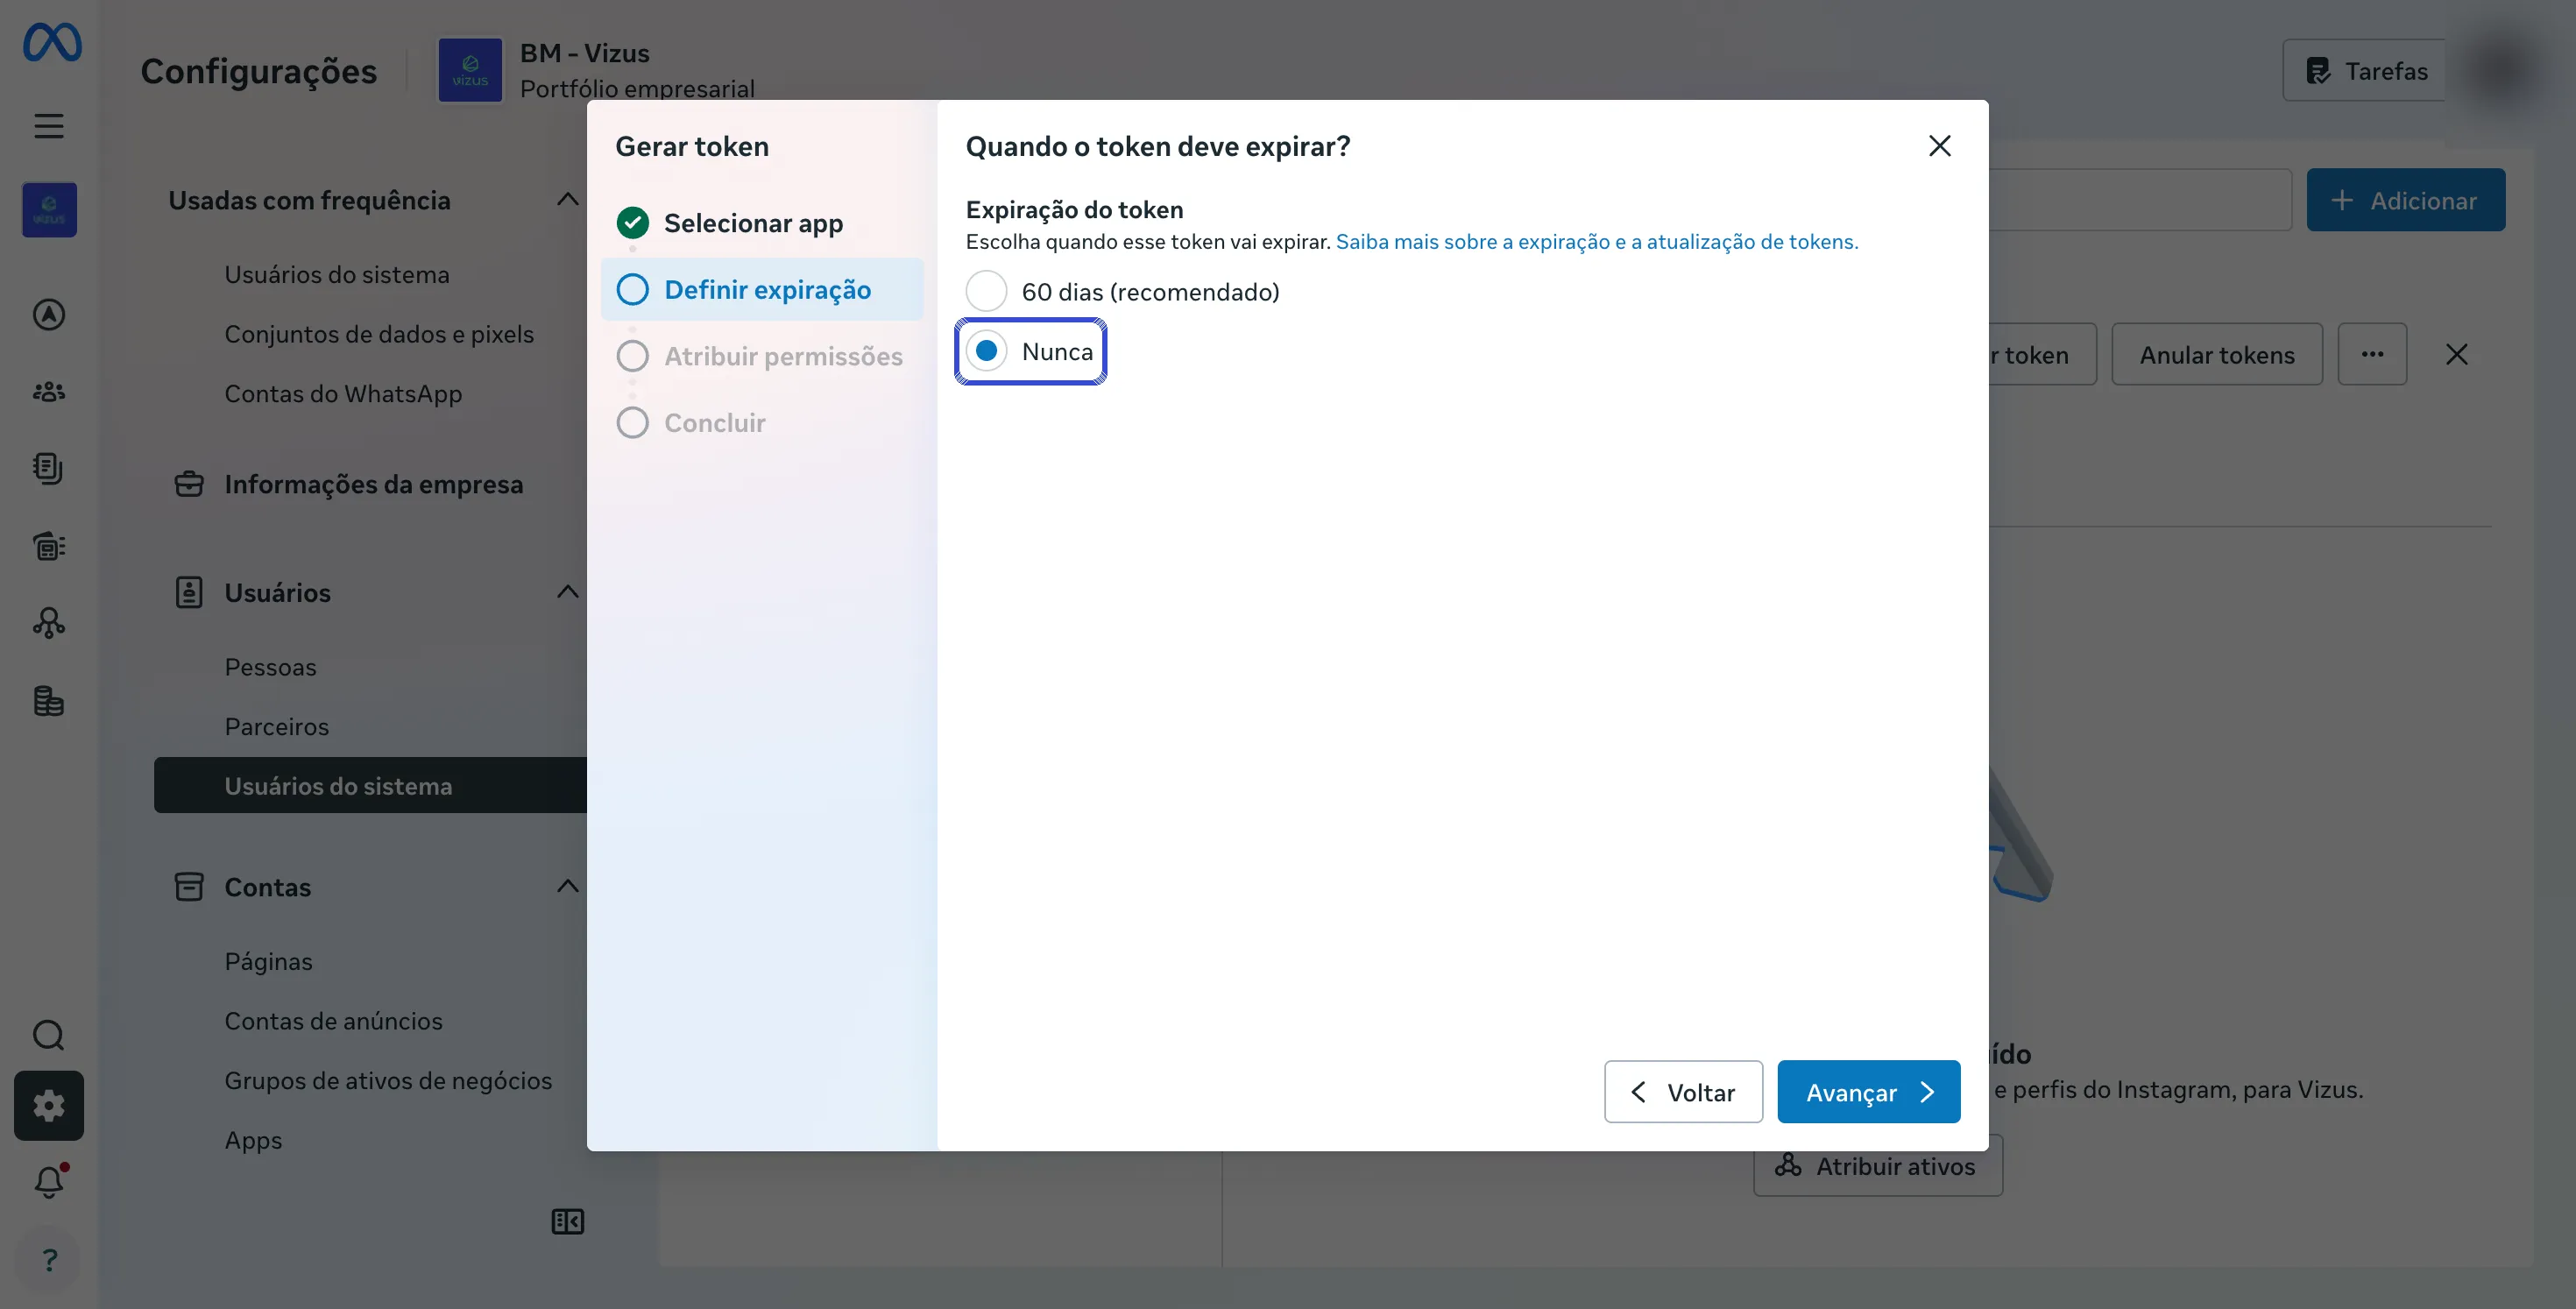
Task: Click the Voltar button
Action: [x=1683, y=1092]
